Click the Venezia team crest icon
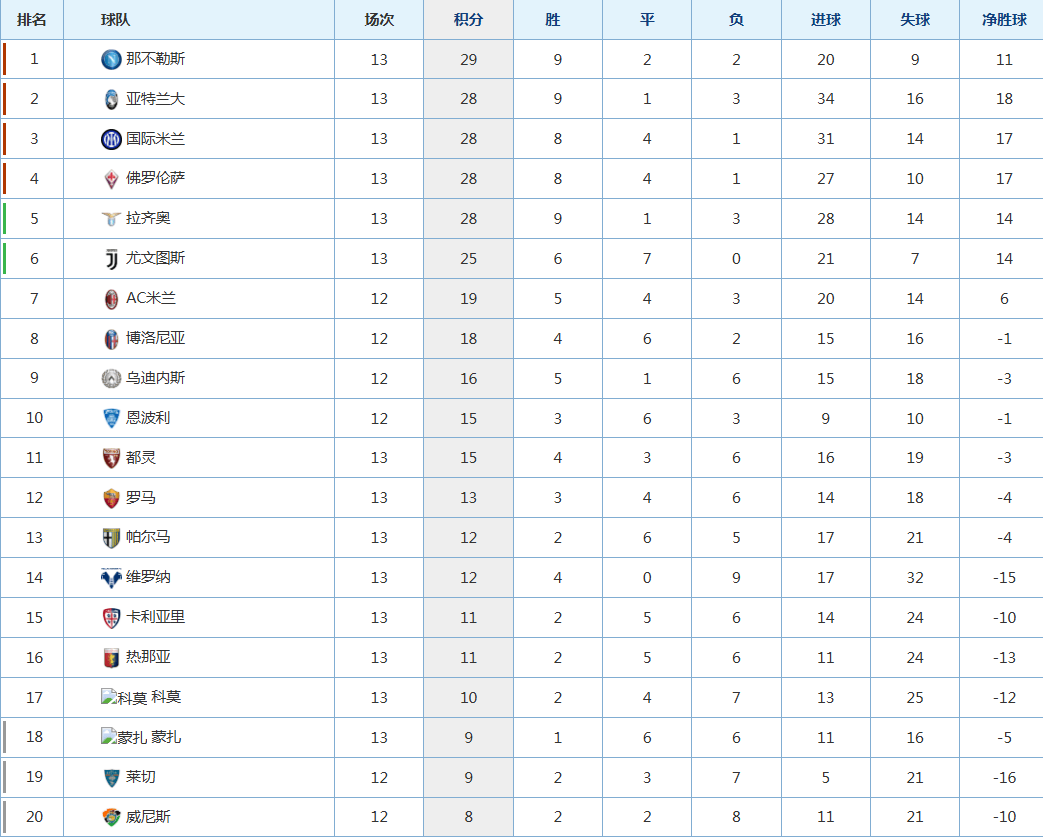Image resolution: width=1043 pixels, height=838 pixels. point(111,817)
